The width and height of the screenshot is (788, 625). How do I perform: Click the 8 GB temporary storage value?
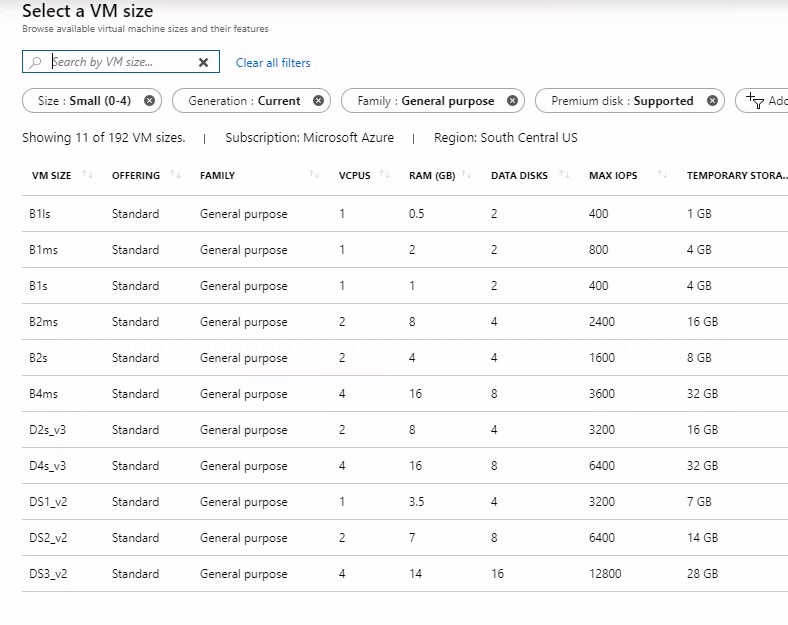click(699, 358)
